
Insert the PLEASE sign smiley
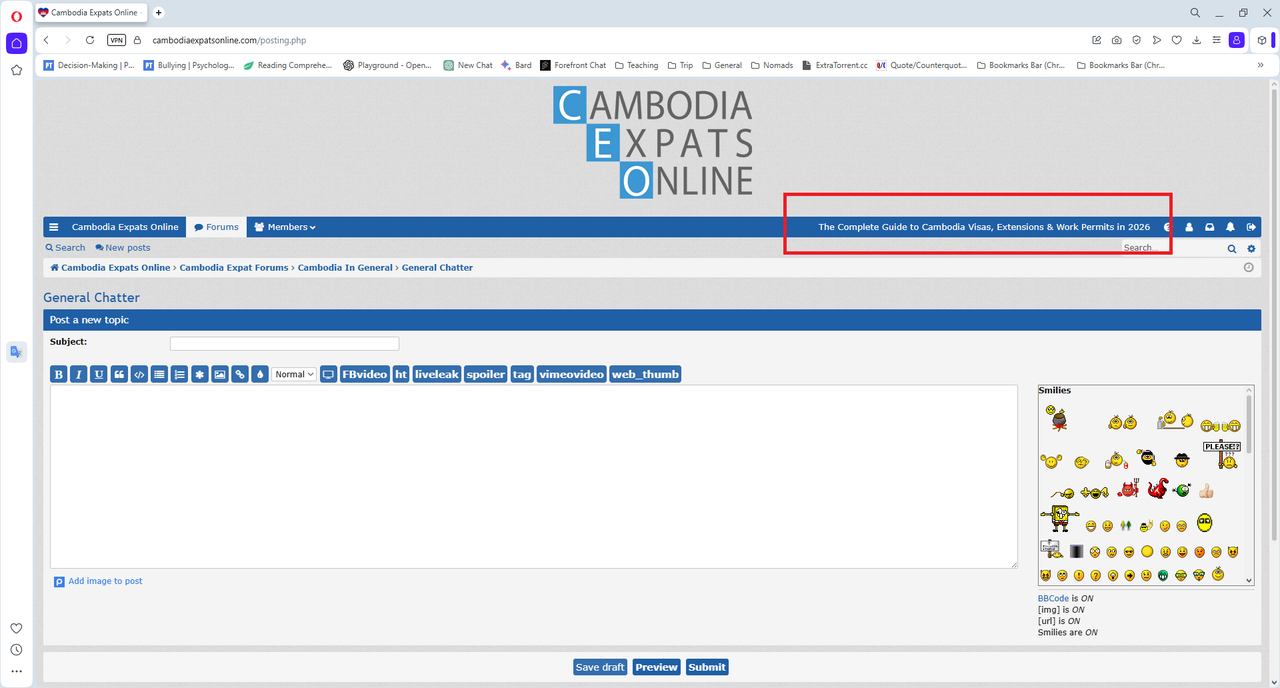point(1222,454)
